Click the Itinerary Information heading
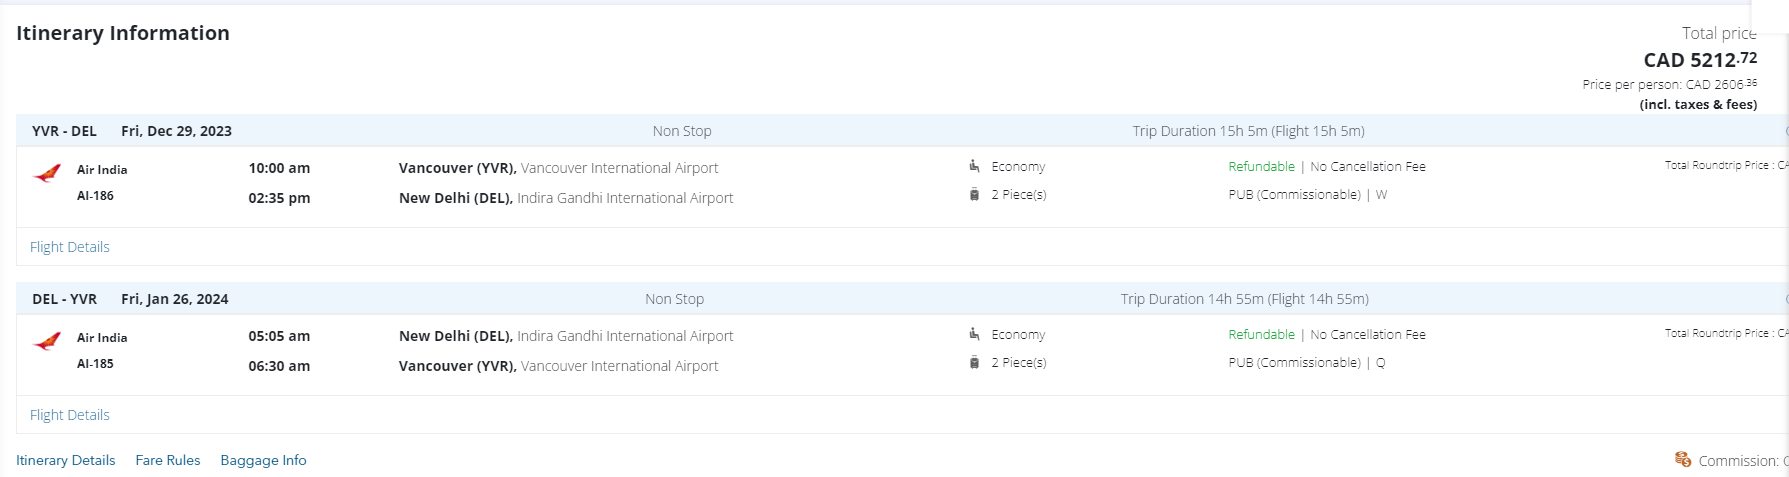This screenshot has height=477, width=1789. 123,33
